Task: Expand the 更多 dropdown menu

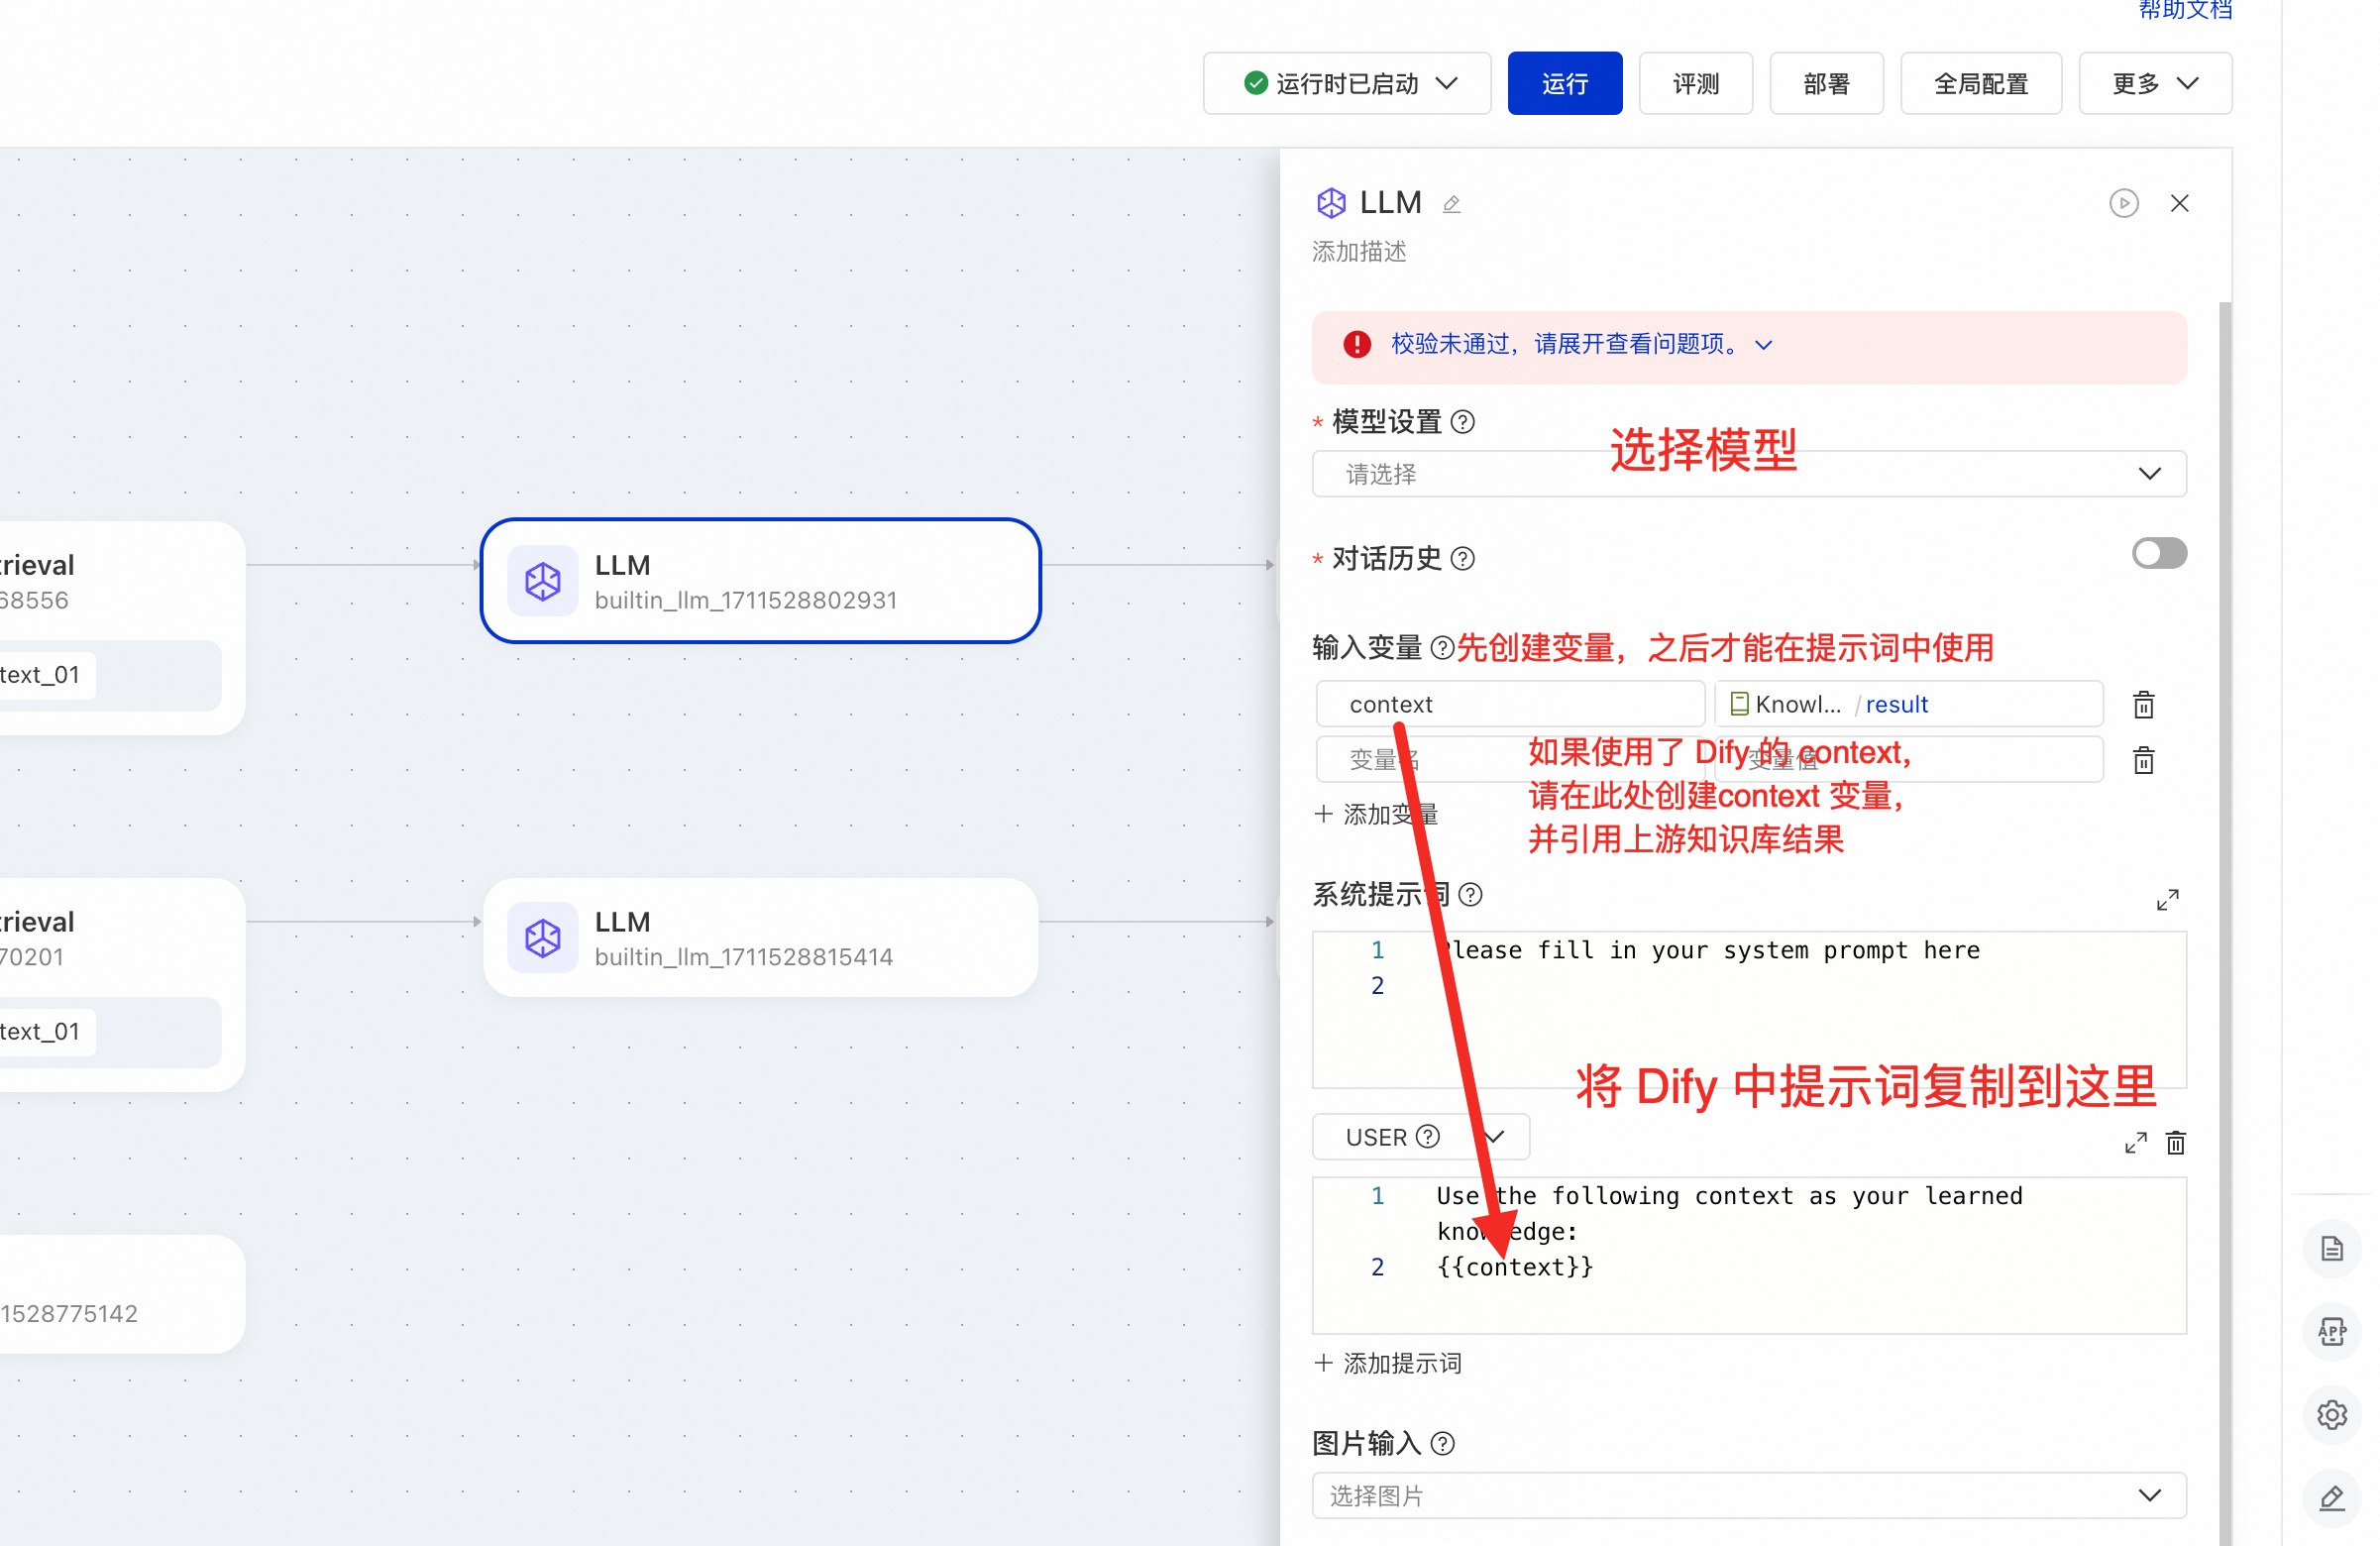Action: tap(2155, 83)
